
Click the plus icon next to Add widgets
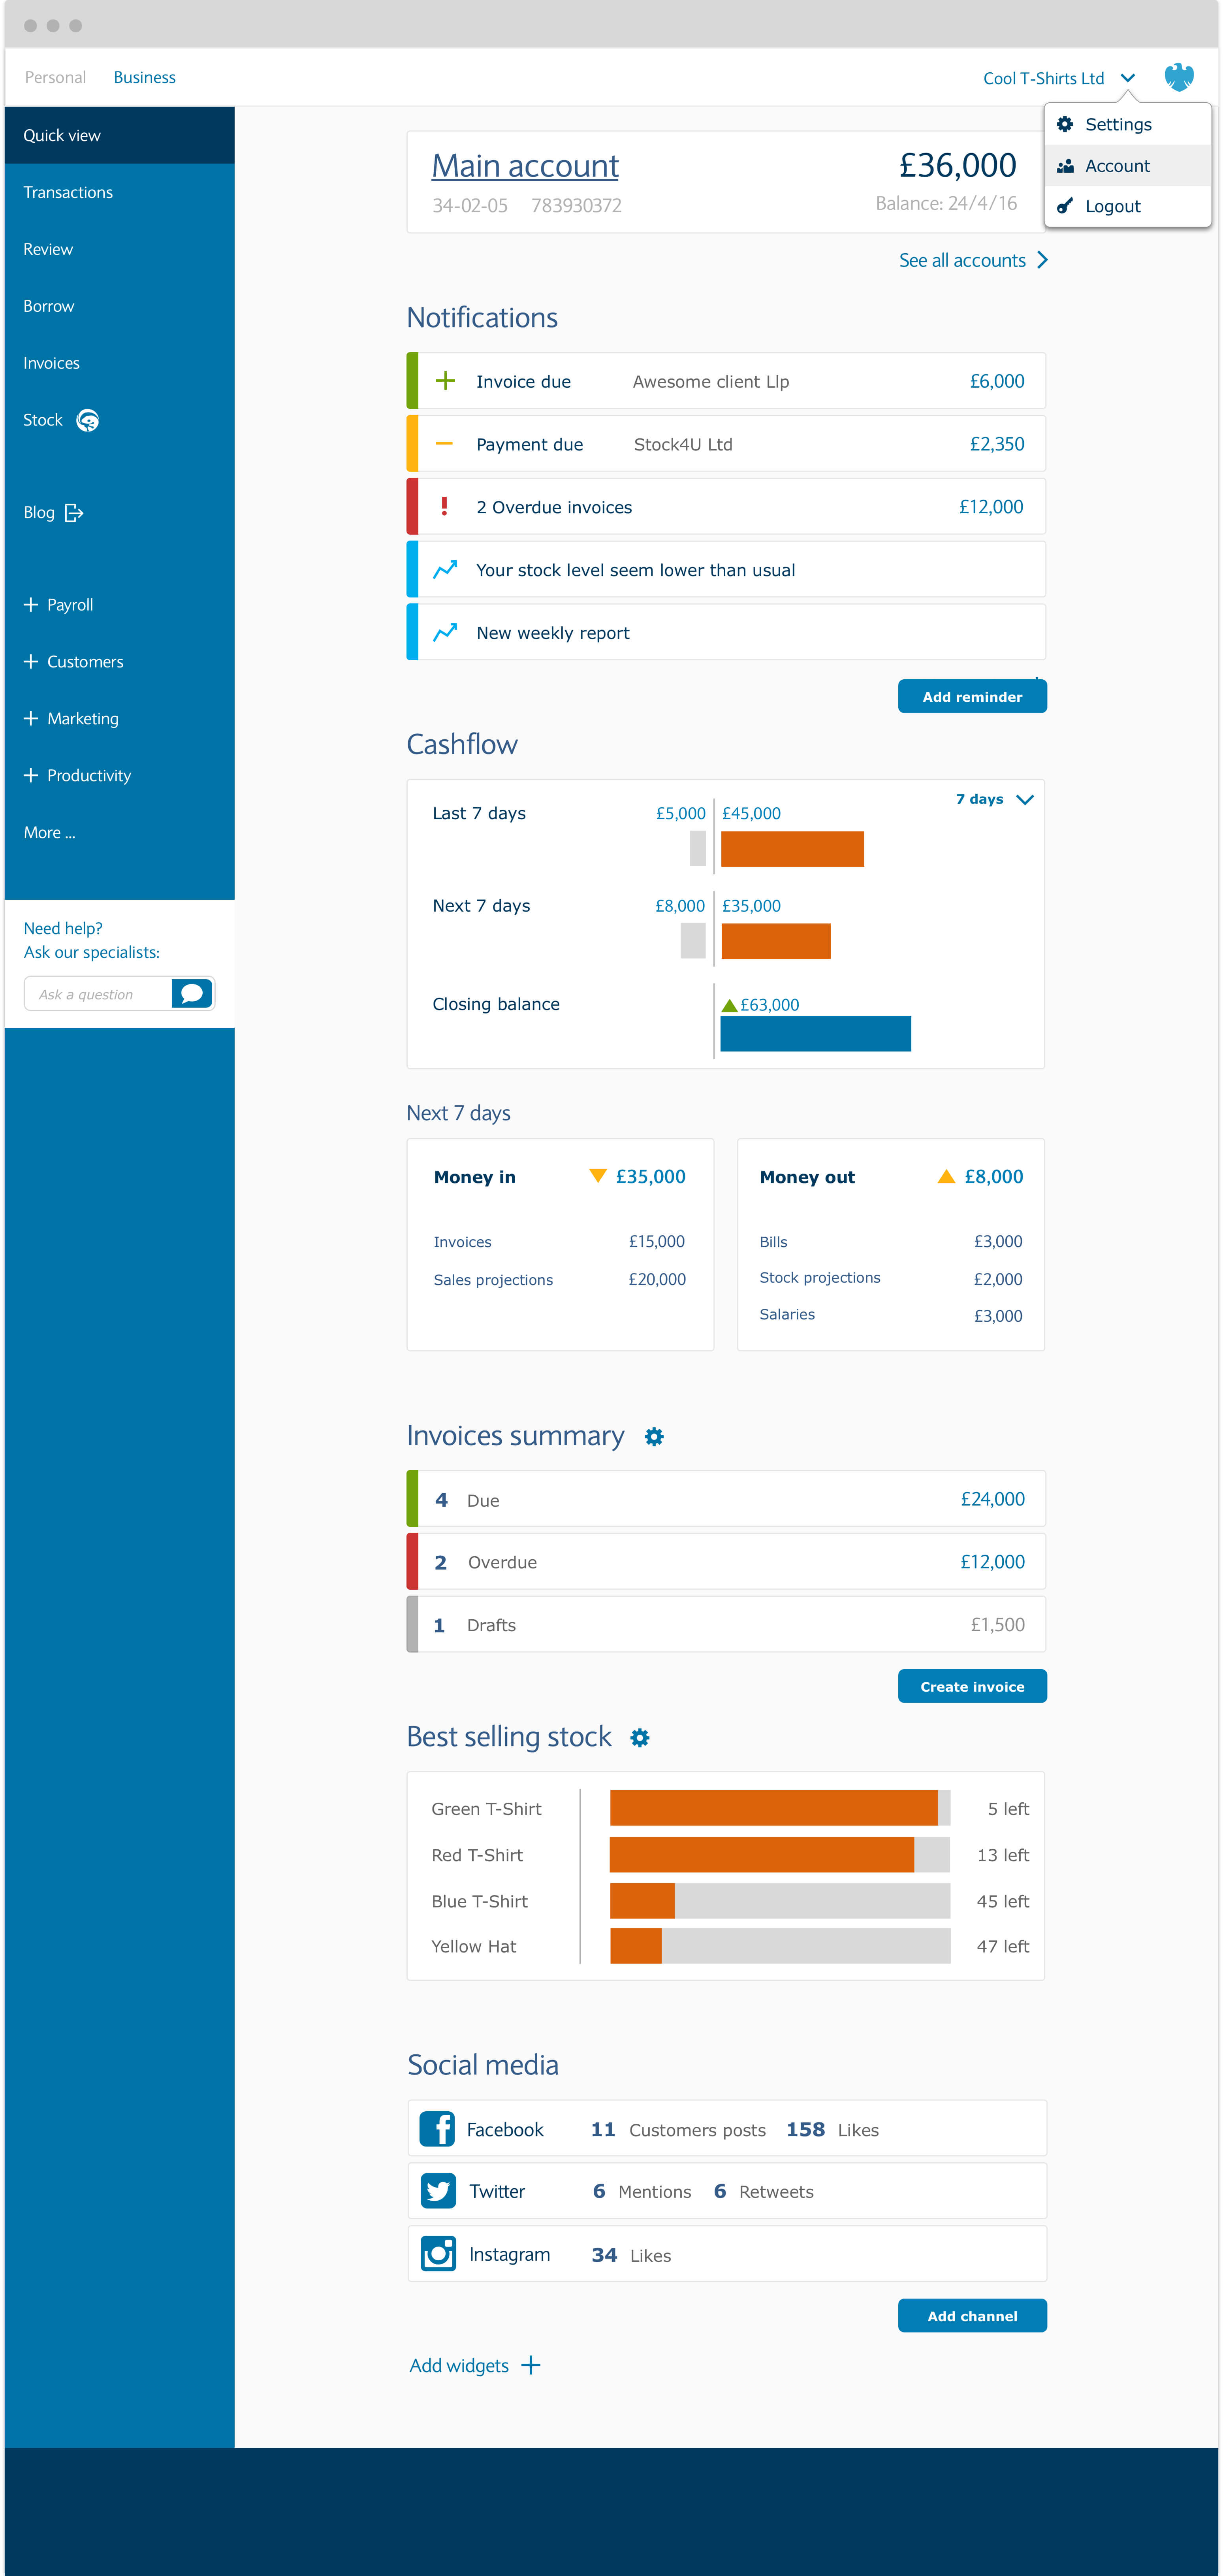coord(531,2365)
